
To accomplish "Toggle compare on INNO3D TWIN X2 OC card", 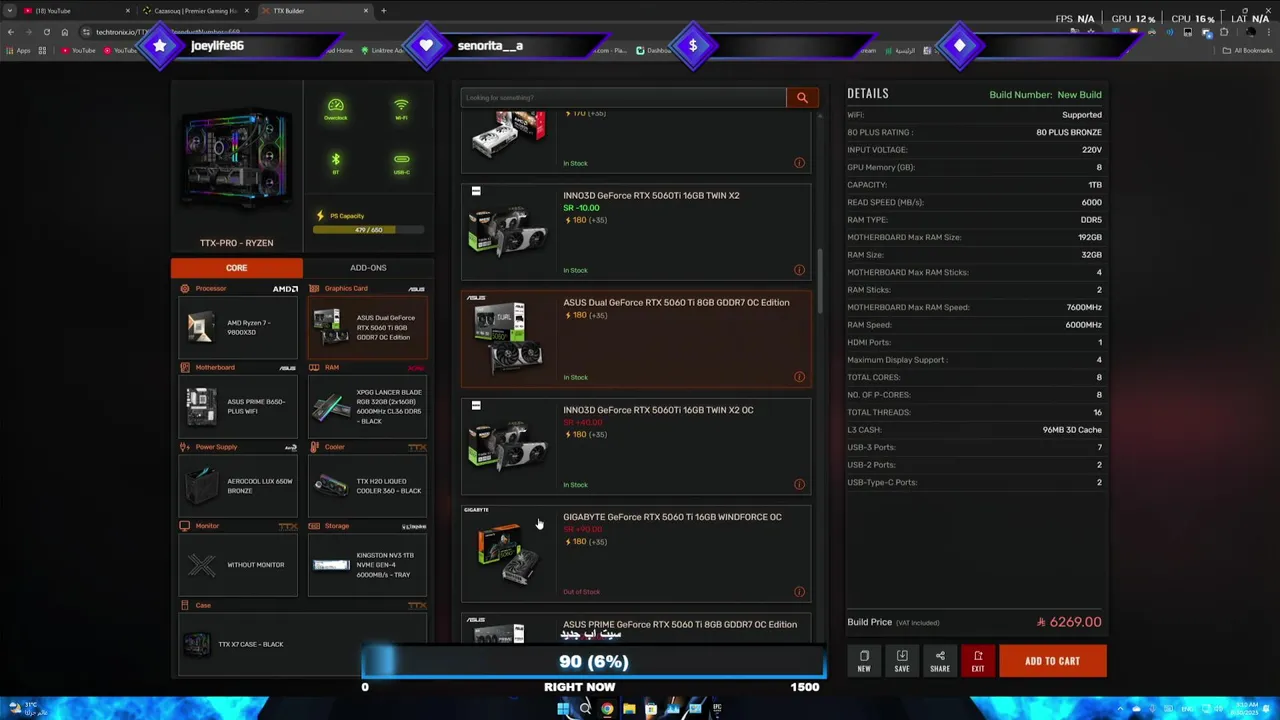I will coord(476,405).
